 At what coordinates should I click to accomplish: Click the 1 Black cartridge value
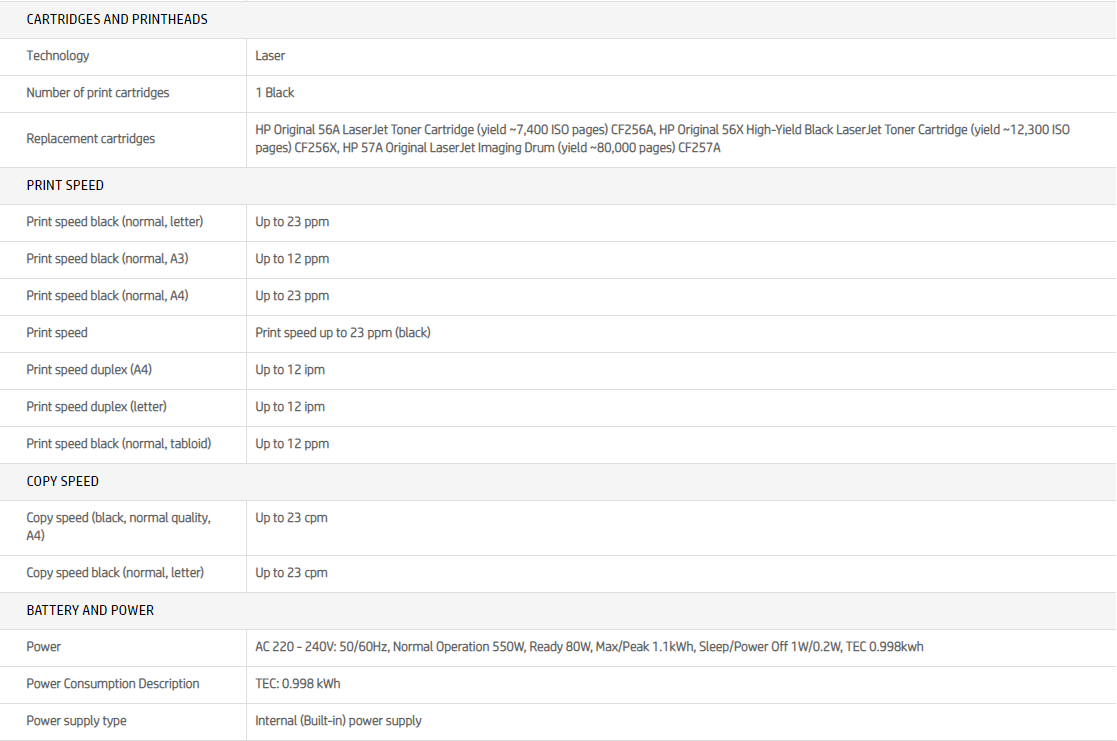pyautogui.click(x=275, y=93)
